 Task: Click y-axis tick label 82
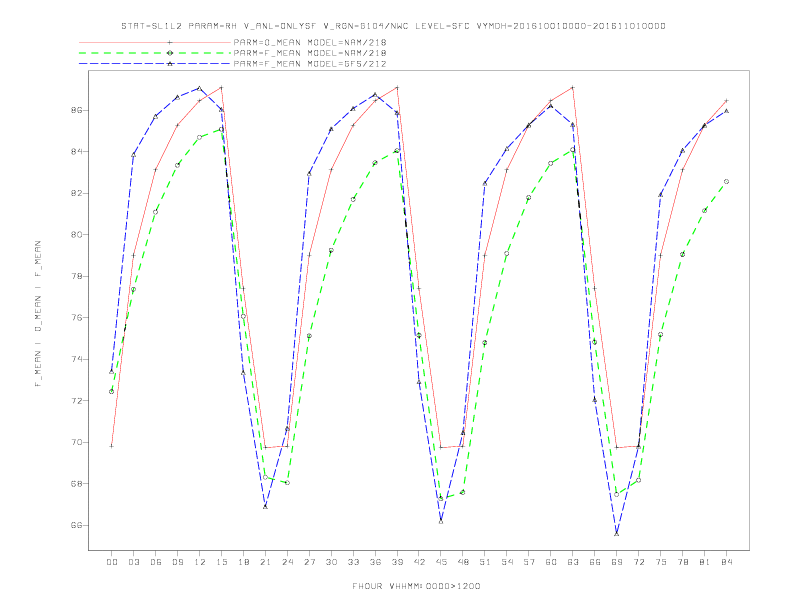coord(76,193)
